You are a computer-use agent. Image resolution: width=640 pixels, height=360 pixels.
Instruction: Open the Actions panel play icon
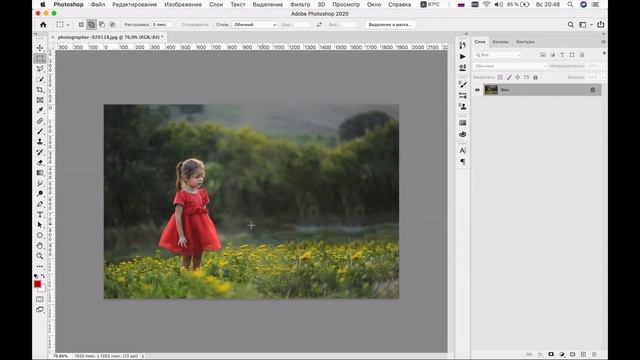coord(462,56)
